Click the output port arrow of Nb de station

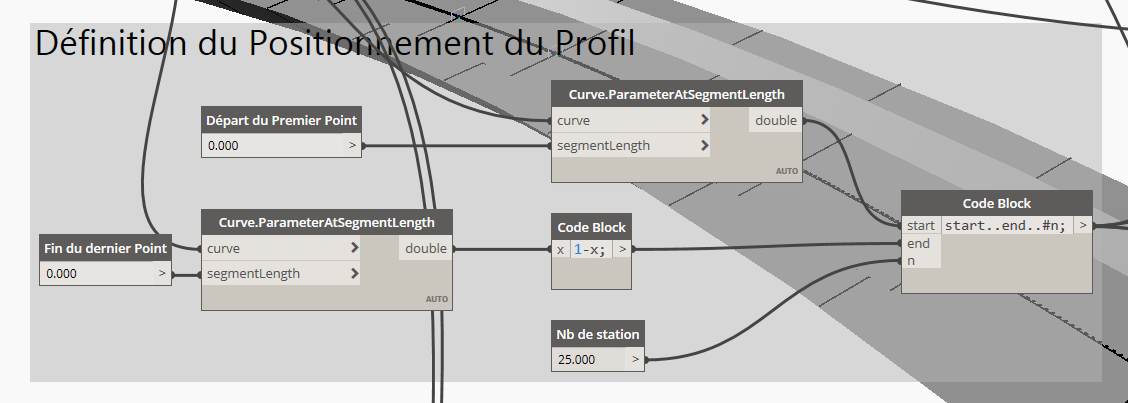pos(634,358)
